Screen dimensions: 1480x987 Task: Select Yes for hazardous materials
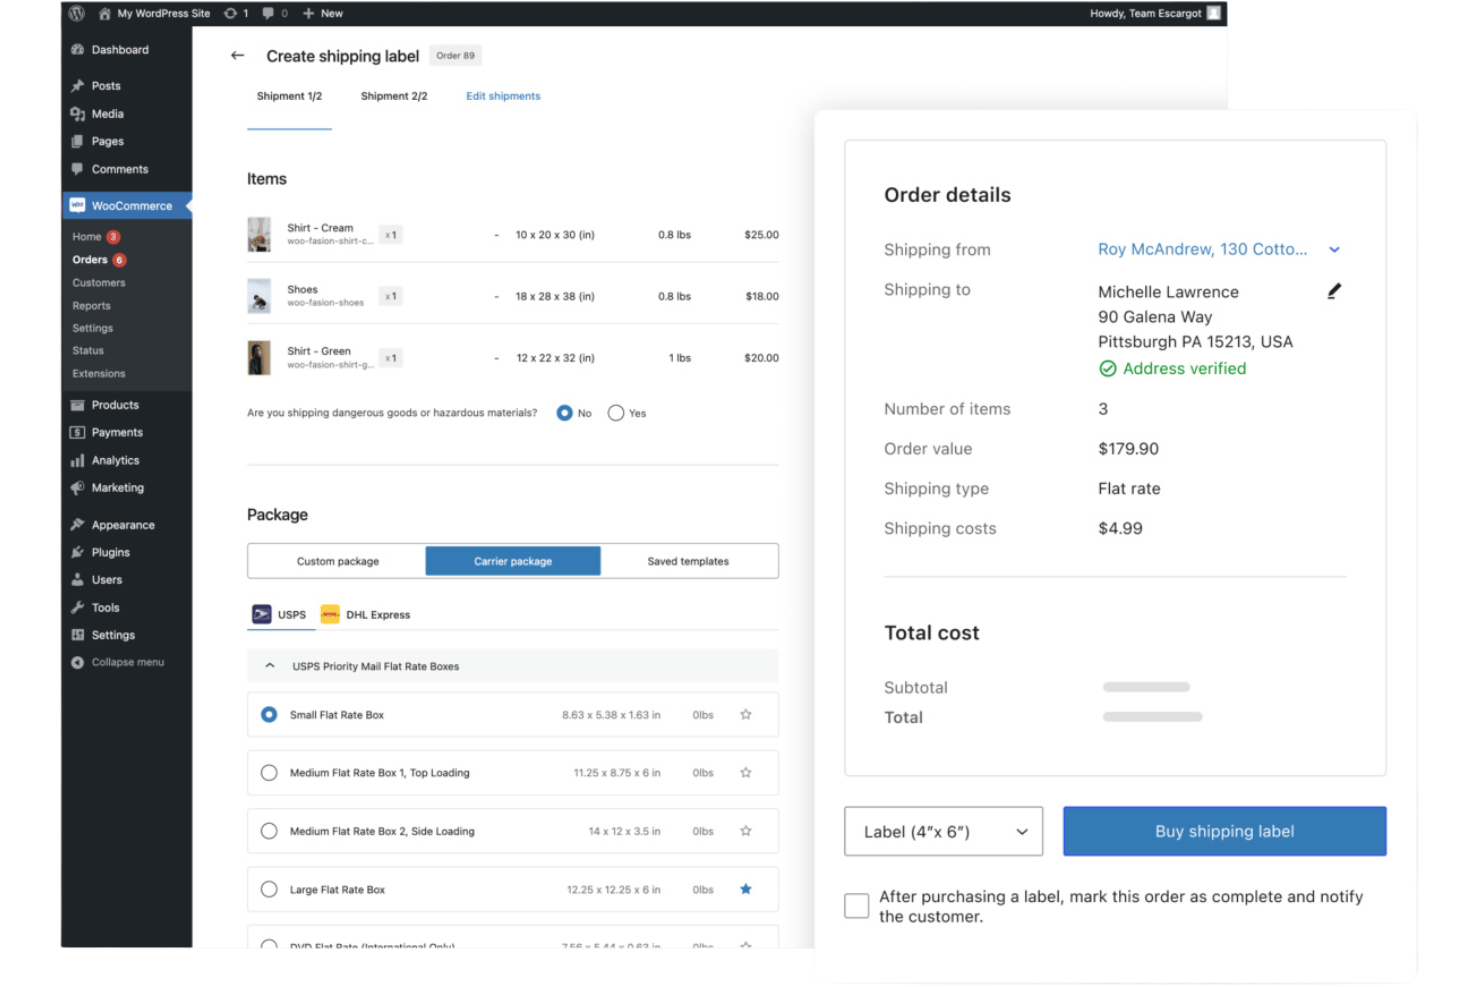coord(616,413)
